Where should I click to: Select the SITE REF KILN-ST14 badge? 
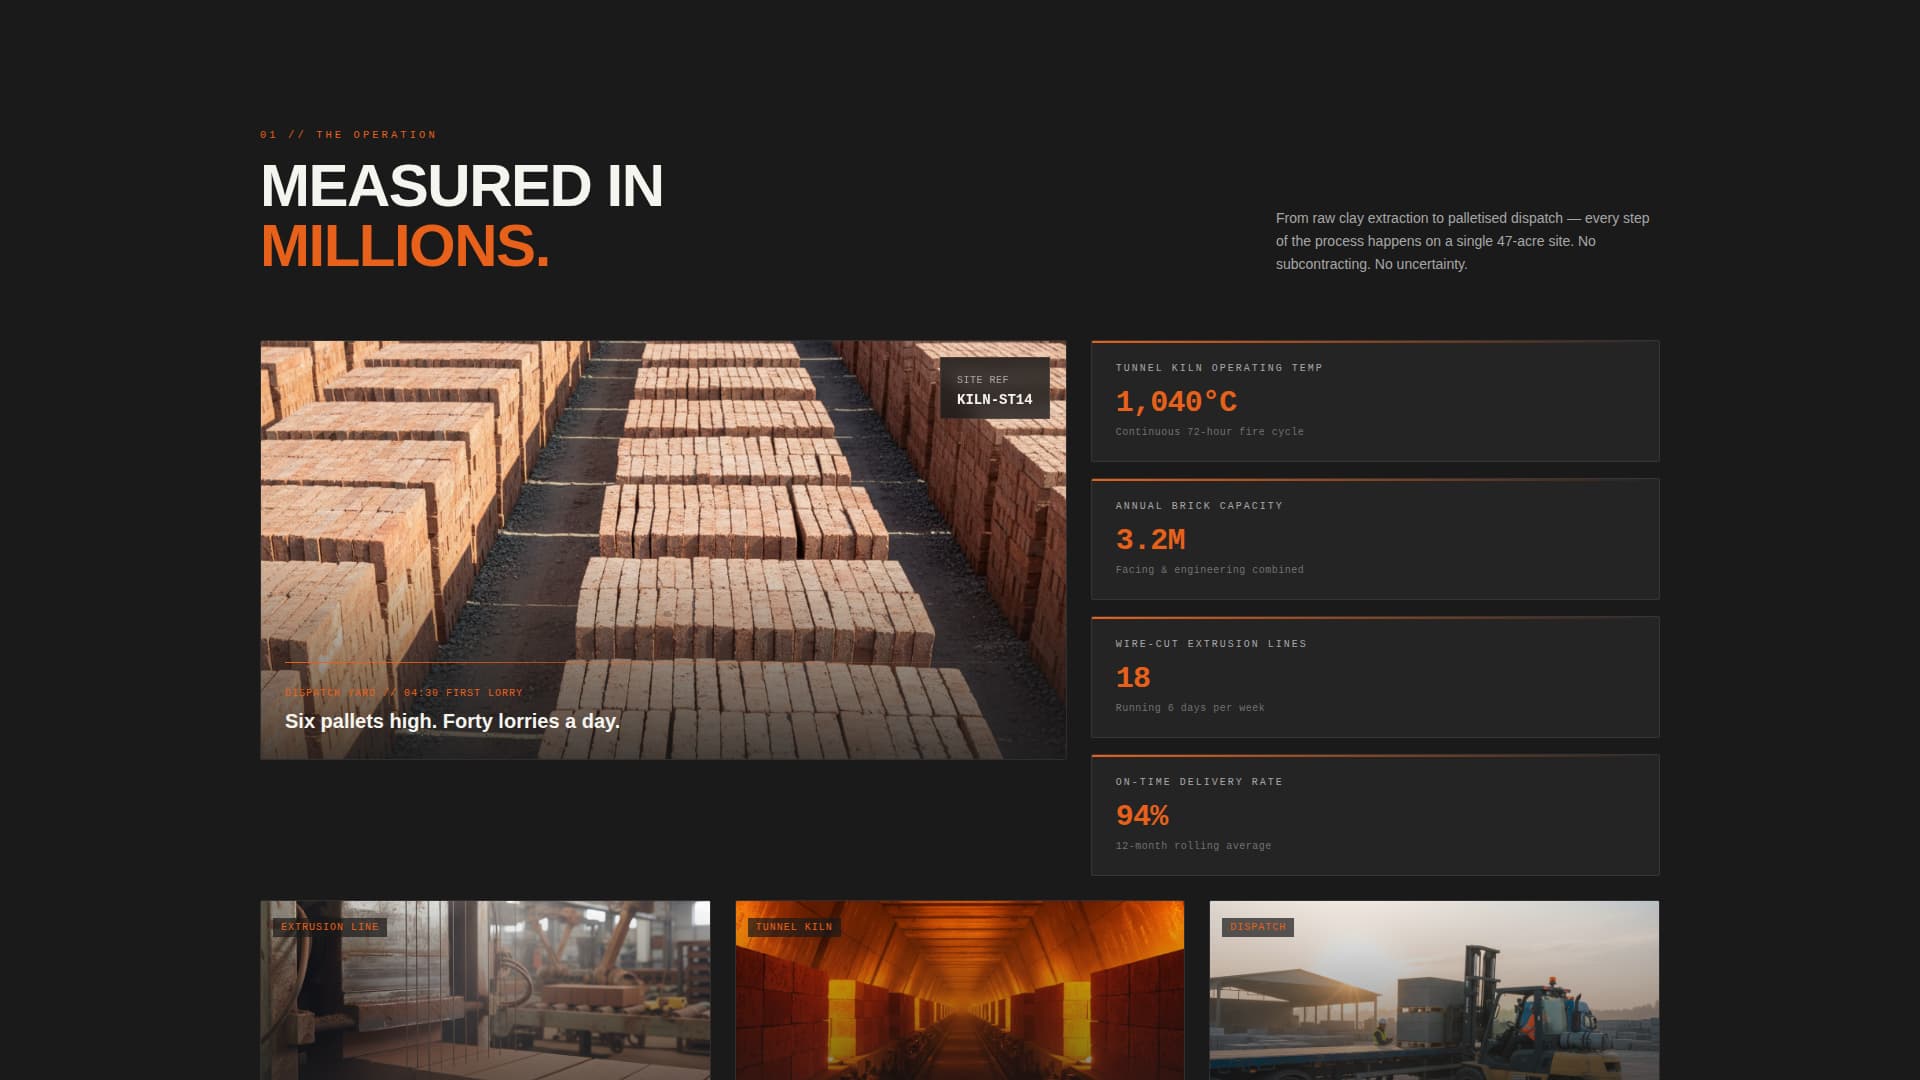click(994, 388)
